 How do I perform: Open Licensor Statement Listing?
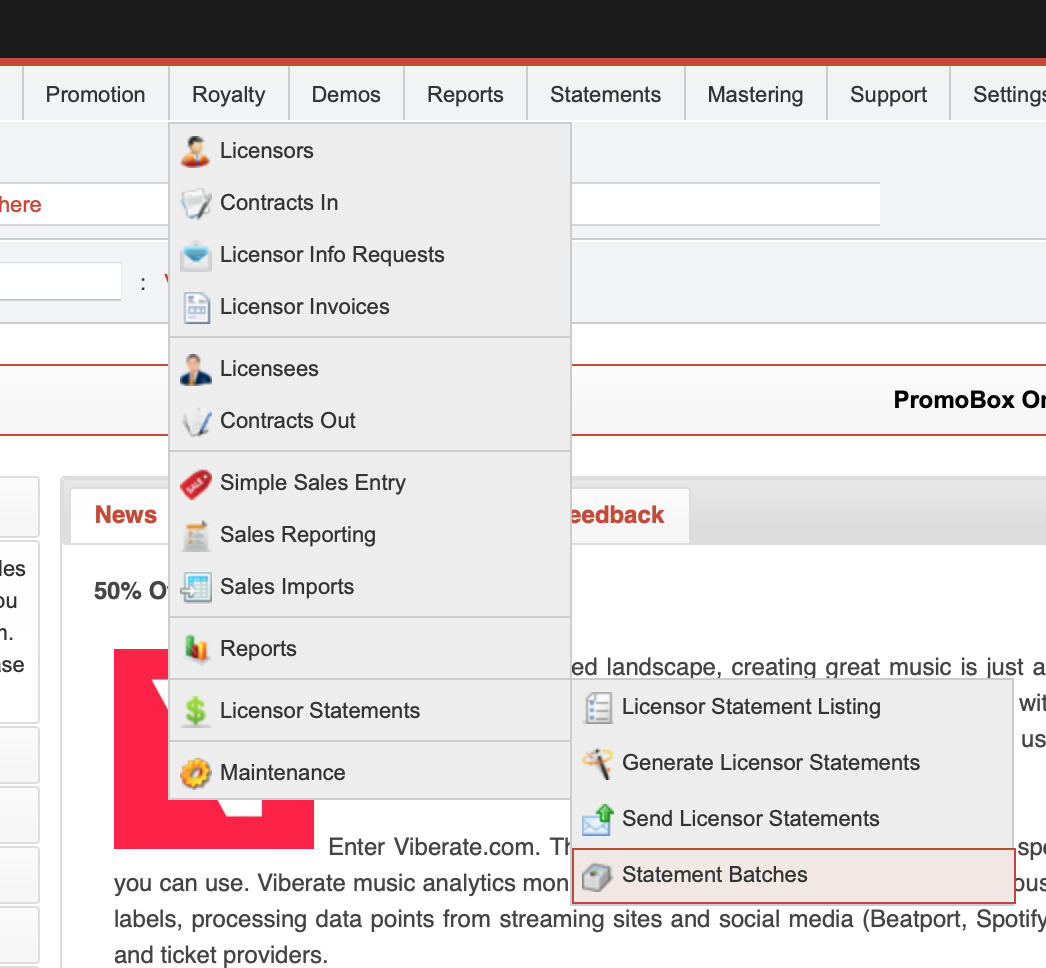[750, 707]
